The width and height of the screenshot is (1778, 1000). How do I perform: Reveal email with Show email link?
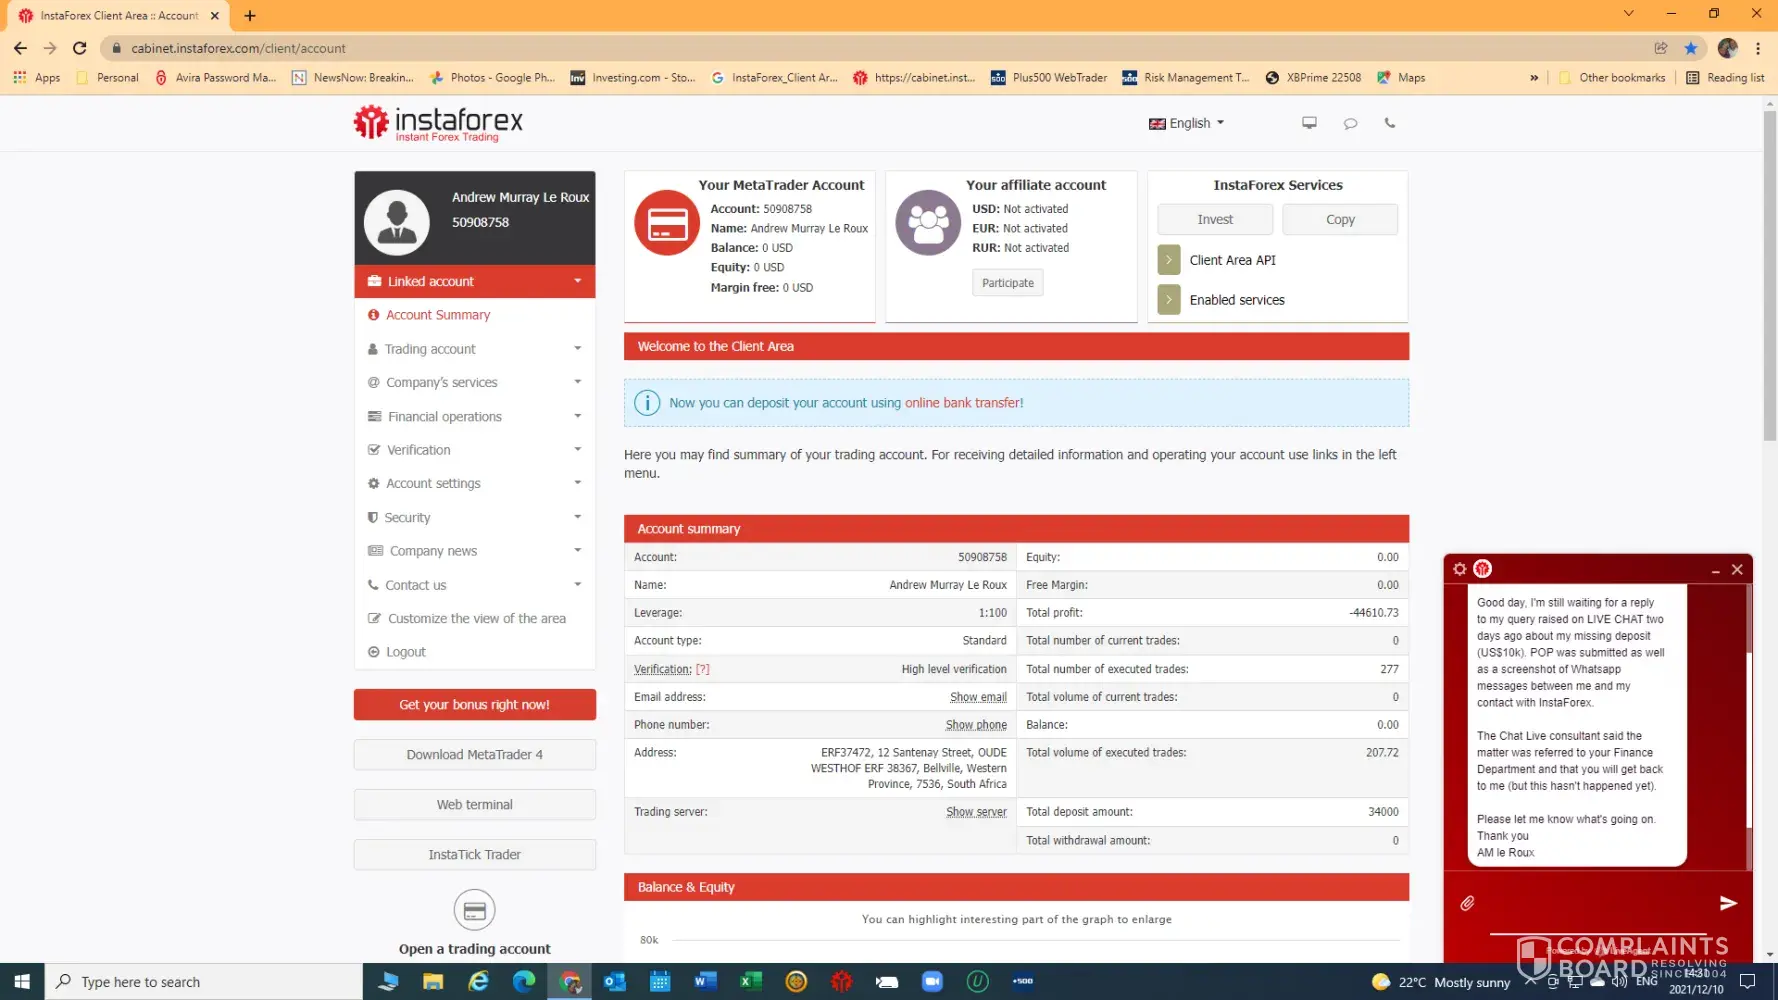pyautogui.click(x=977, y=697)
